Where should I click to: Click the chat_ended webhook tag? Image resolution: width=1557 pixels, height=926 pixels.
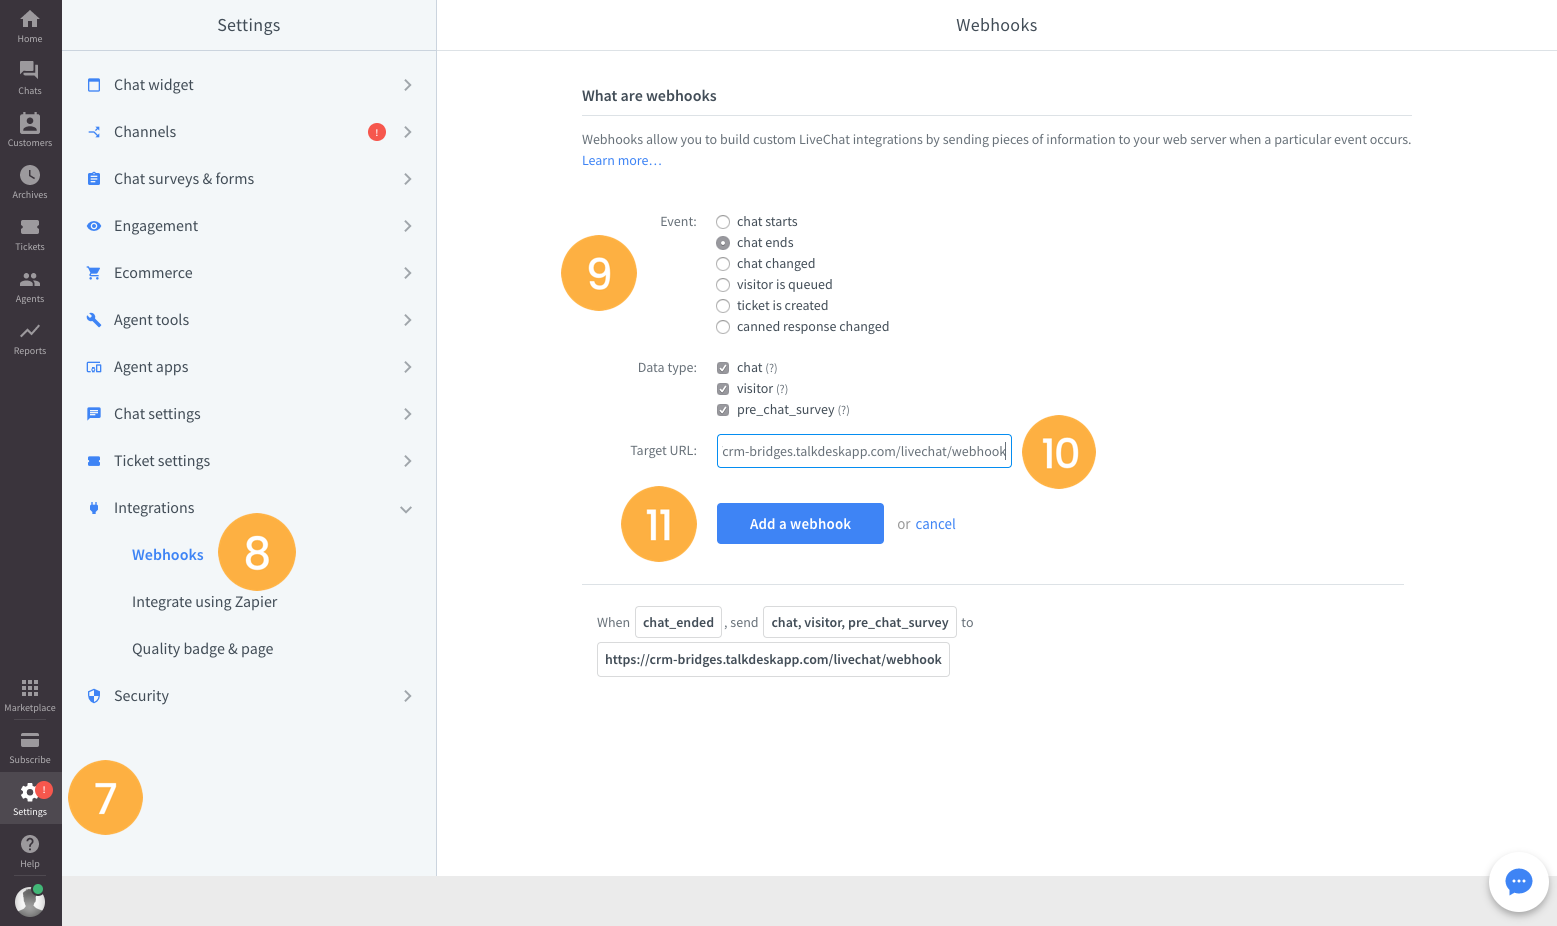pyautogui.click(x=678, y=623)
